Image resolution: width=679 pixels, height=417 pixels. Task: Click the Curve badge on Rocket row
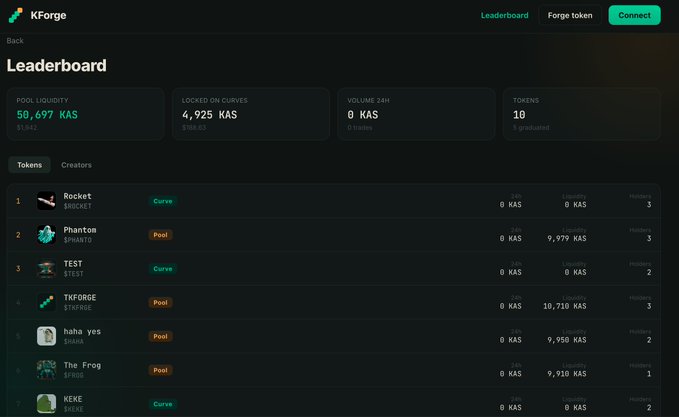(x=163, y=201)
